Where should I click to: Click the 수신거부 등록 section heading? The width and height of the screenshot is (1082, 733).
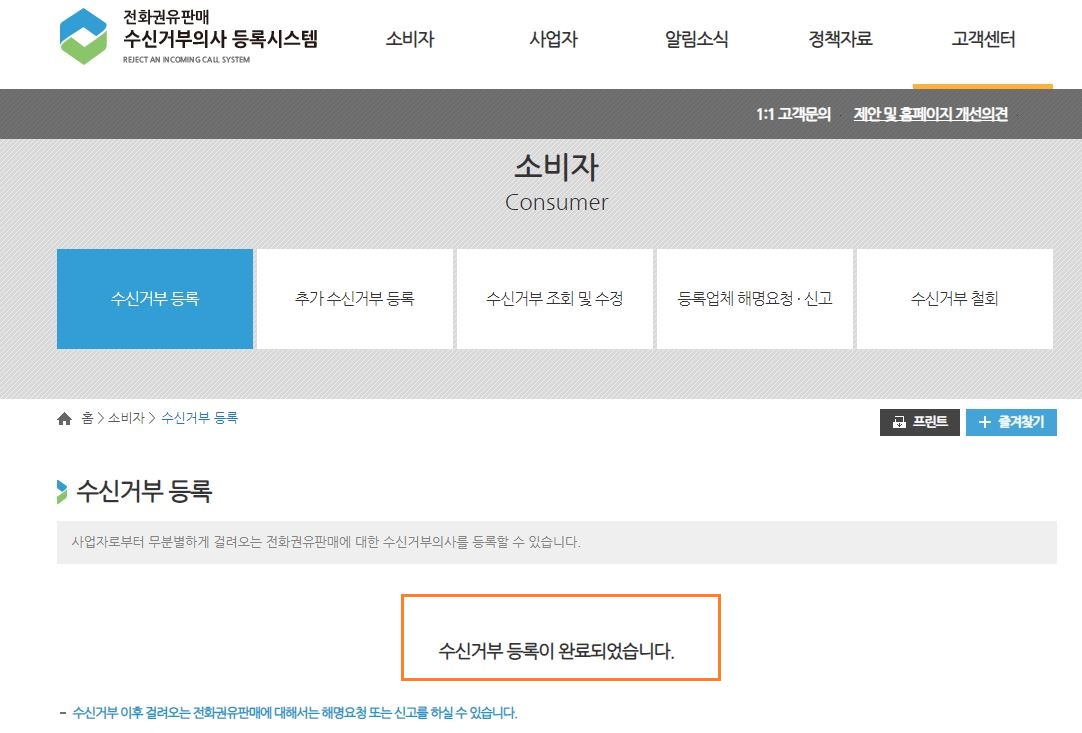[x=144, y=491]
